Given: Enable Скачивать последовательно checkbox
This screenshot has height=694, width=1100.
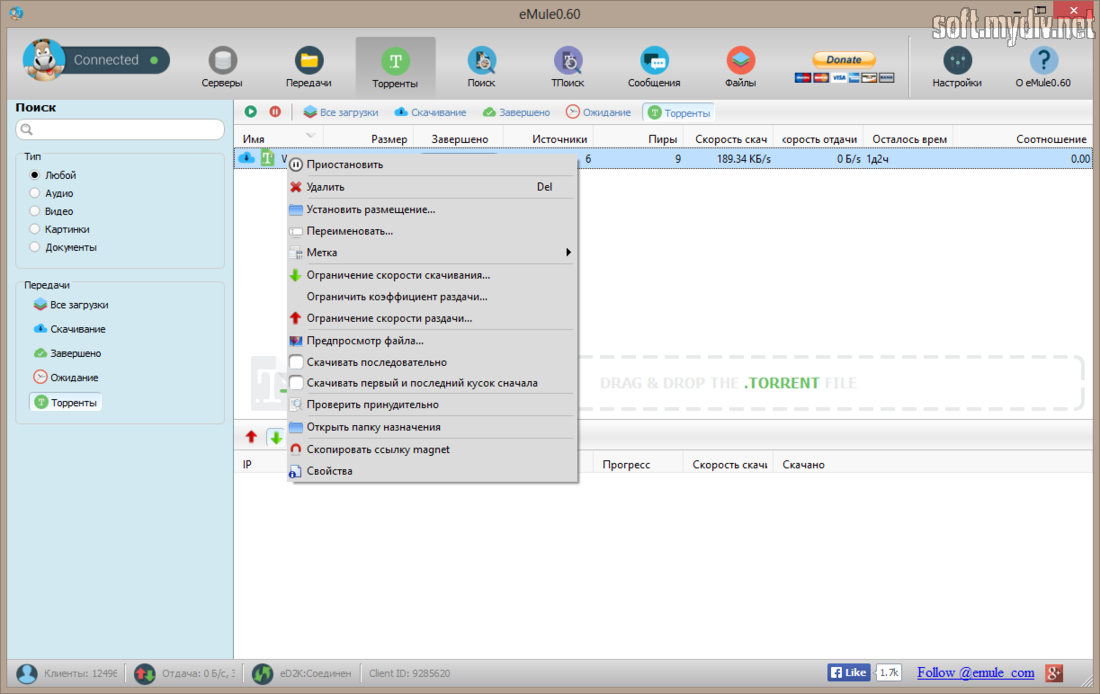Looking at the screenshot, I should (x=296, y=362).
